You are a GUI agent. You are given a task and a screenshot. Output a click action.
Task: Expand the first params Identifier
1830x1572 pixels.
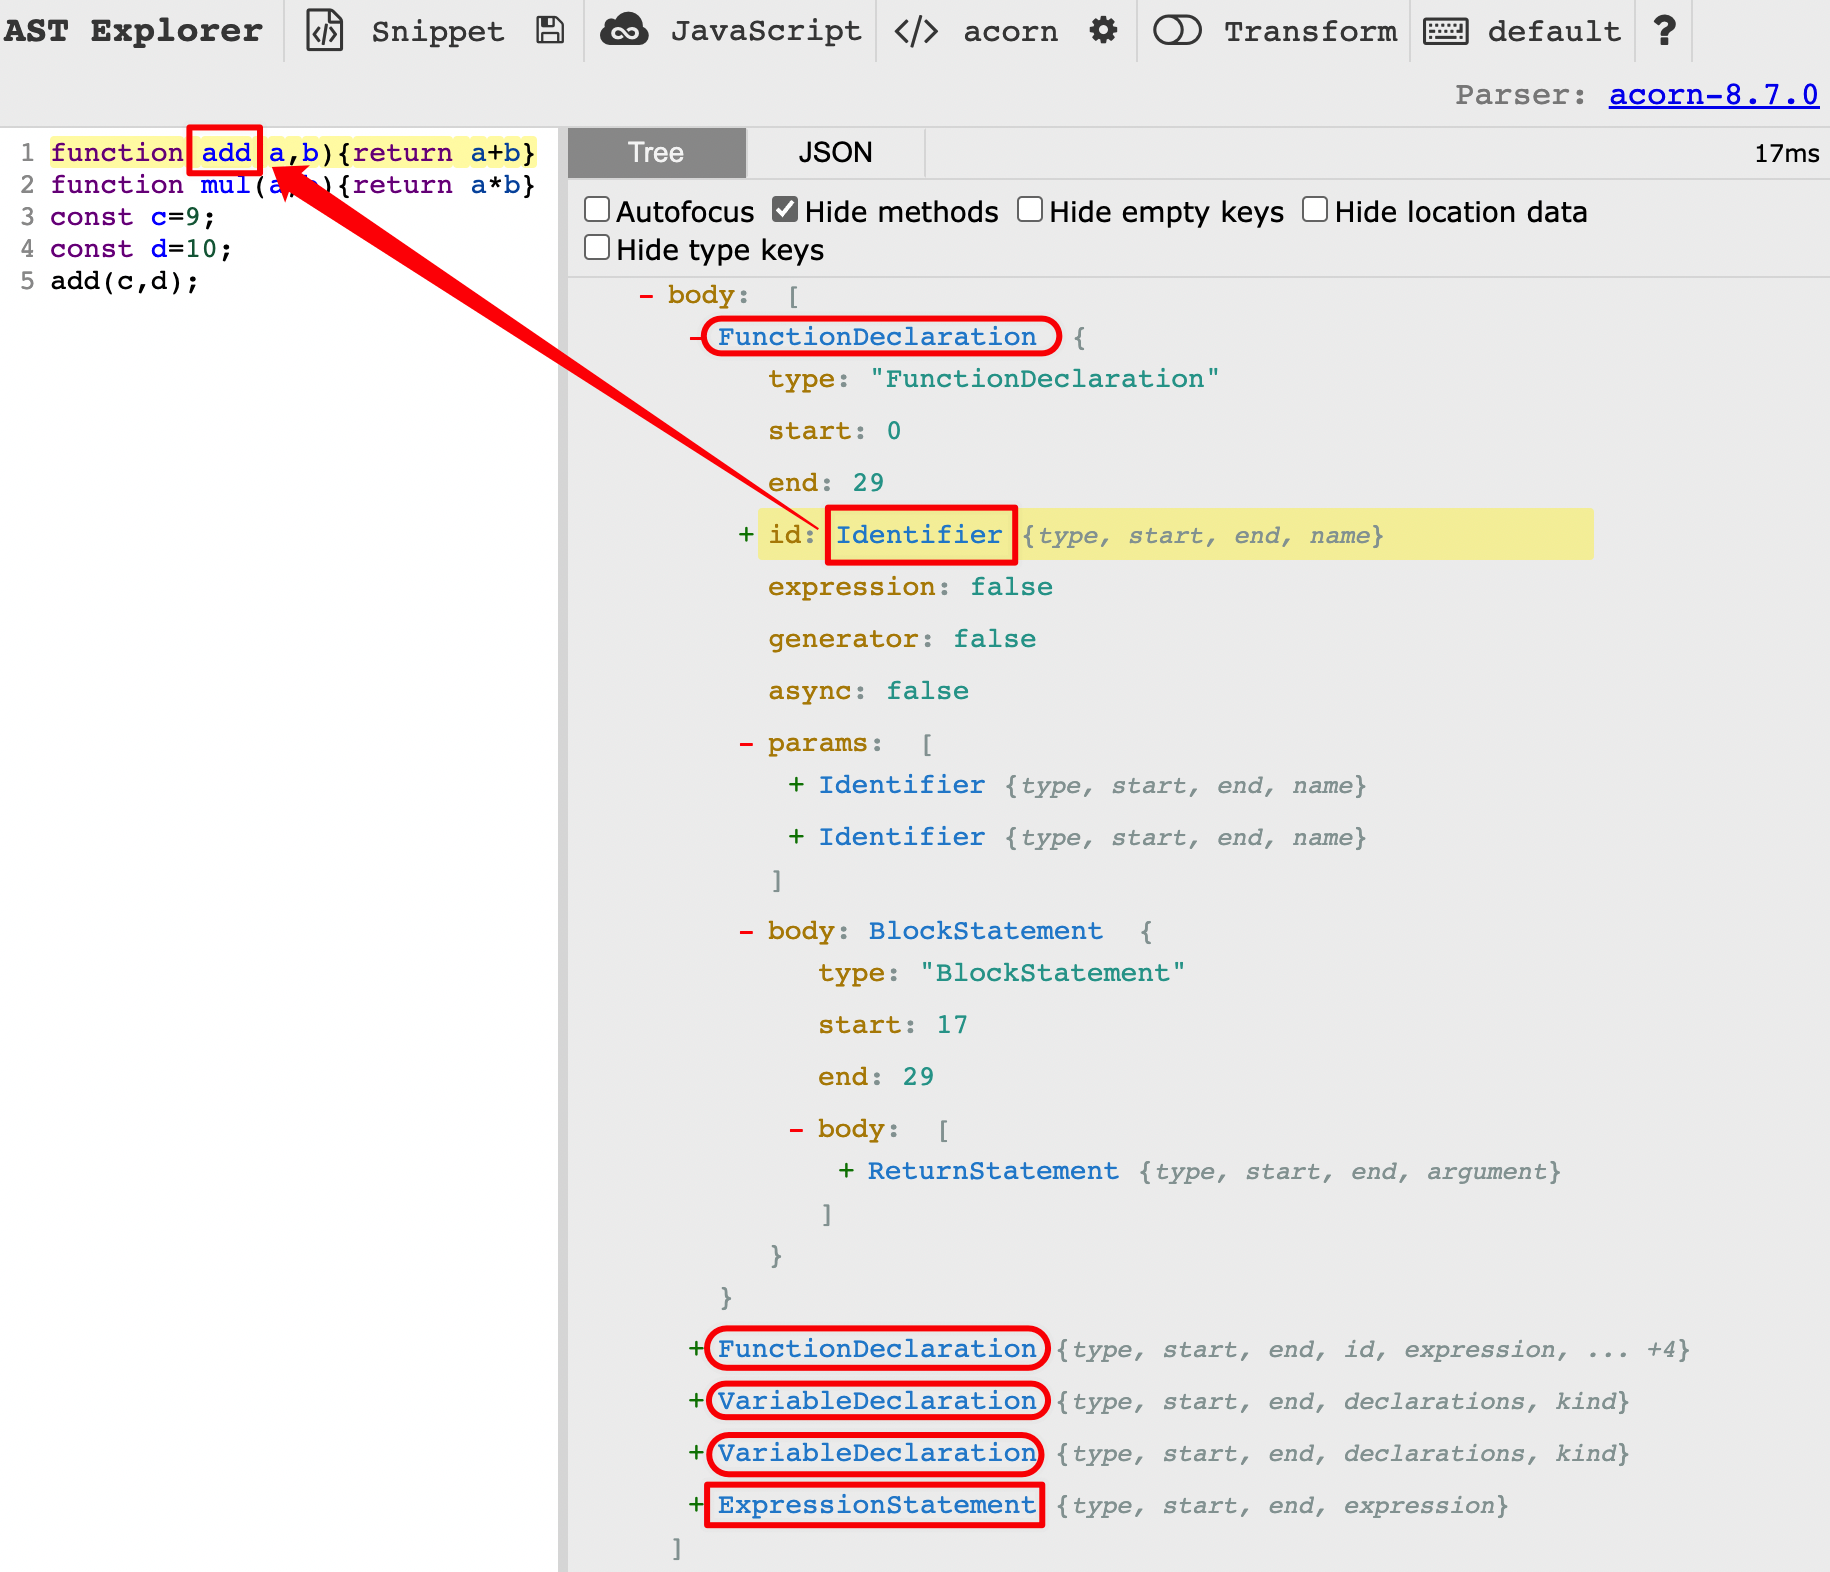click(x=796, y=785)
